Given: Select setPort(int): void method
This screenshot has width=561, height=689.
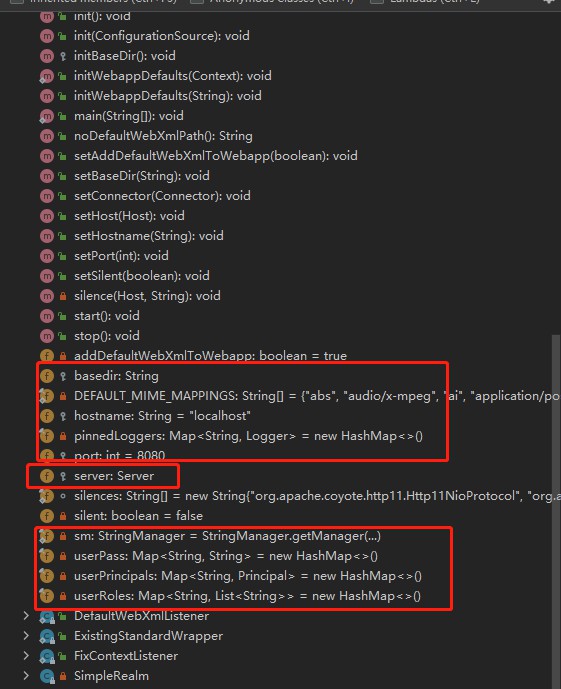Looking at the screenshot, I should (x=121, y=256).
